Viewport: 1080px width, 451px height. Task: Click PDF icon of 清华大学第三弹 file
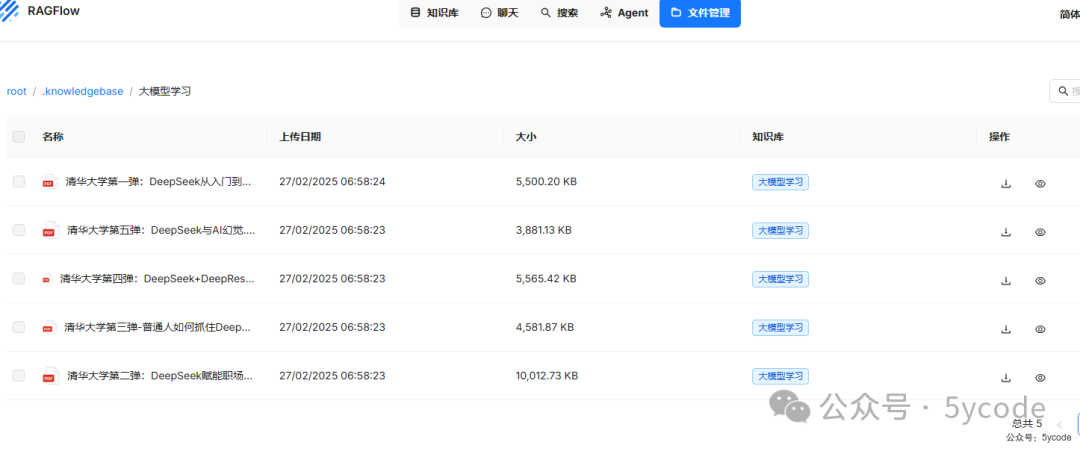(48, 327)
